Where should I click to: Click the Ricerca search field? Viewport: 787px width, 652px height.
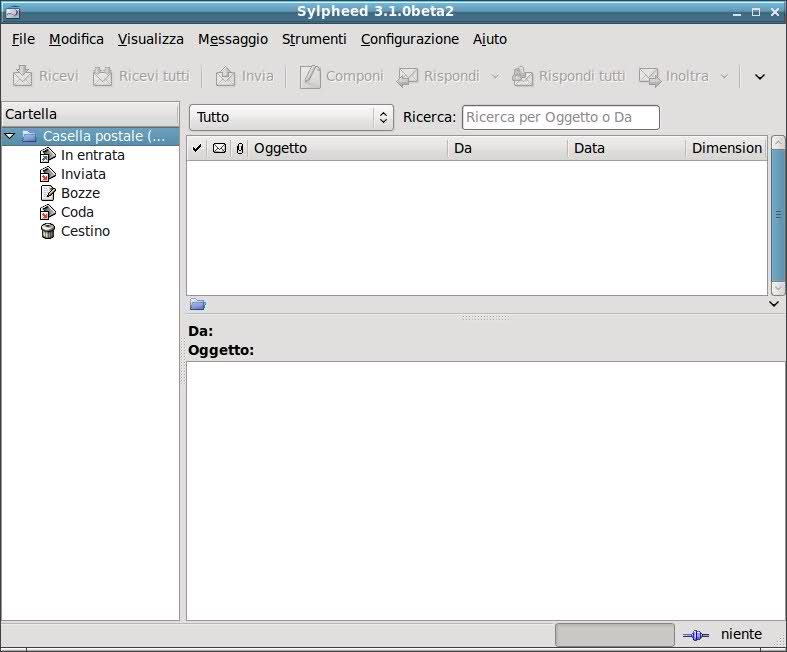560,117
